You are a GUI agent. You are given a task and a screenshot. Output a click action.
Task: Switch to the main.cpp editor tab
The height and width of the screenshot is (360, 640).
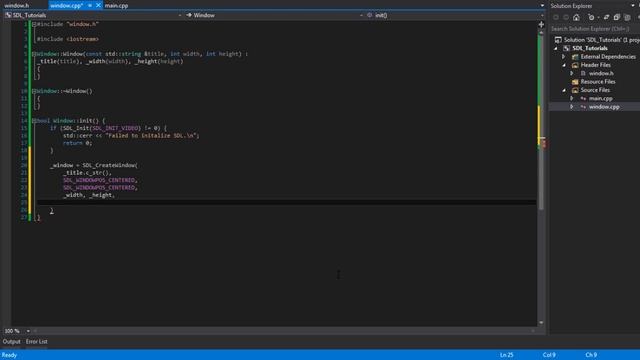click(x=116, y=5)
